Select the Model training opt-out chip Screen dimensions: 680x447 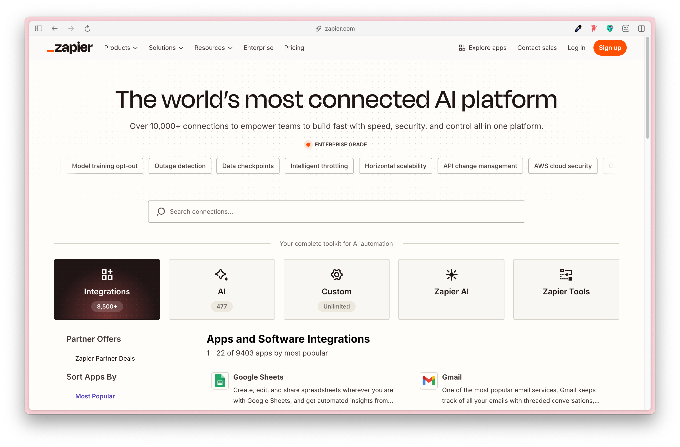105,166
